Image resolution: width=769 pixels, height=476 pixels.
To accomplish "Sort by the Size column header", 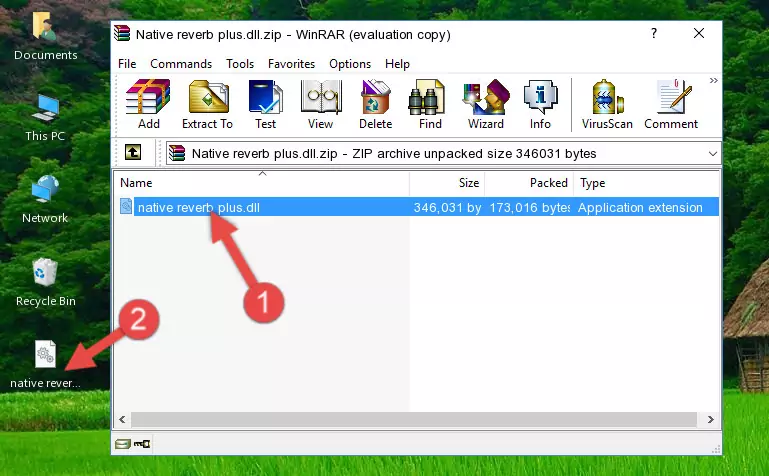I will pos(447,183).
